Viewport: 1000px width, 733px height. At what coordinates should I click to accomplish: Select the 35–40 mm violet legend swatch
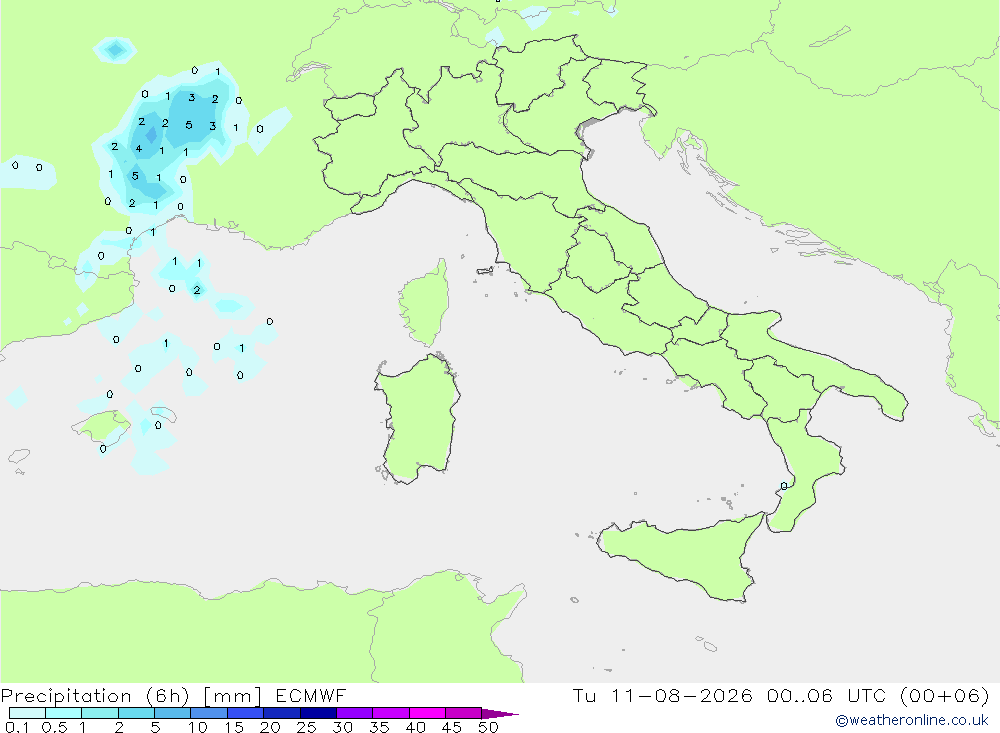(x=390, y=713)
